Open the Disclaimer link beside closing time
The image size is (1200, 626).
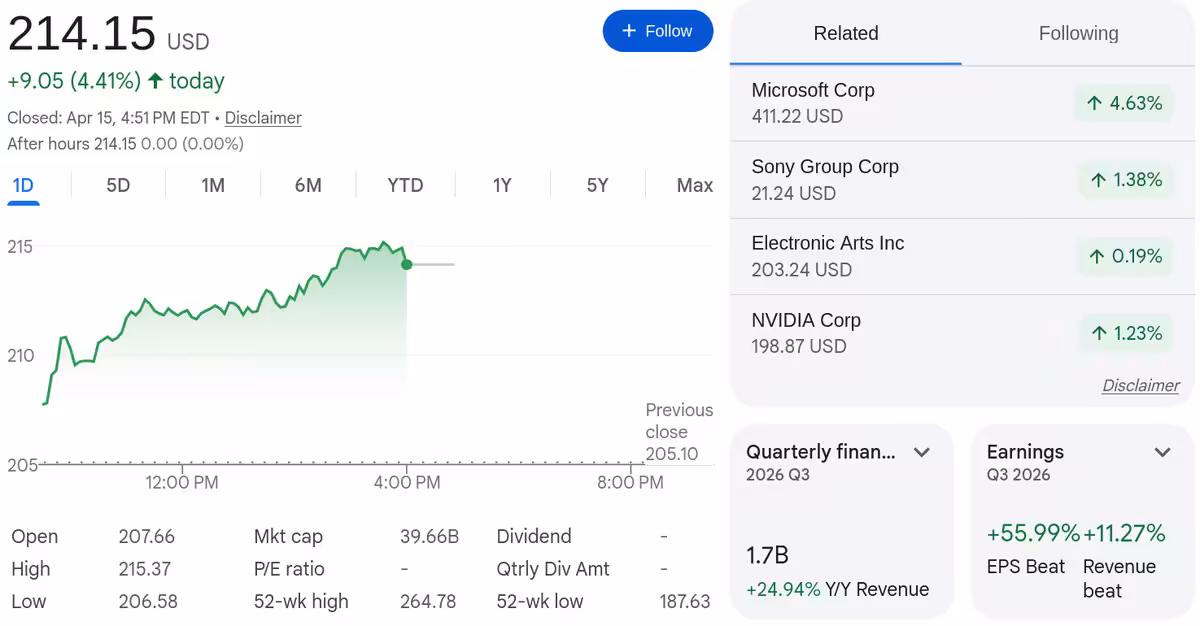(x=263, y=118)
